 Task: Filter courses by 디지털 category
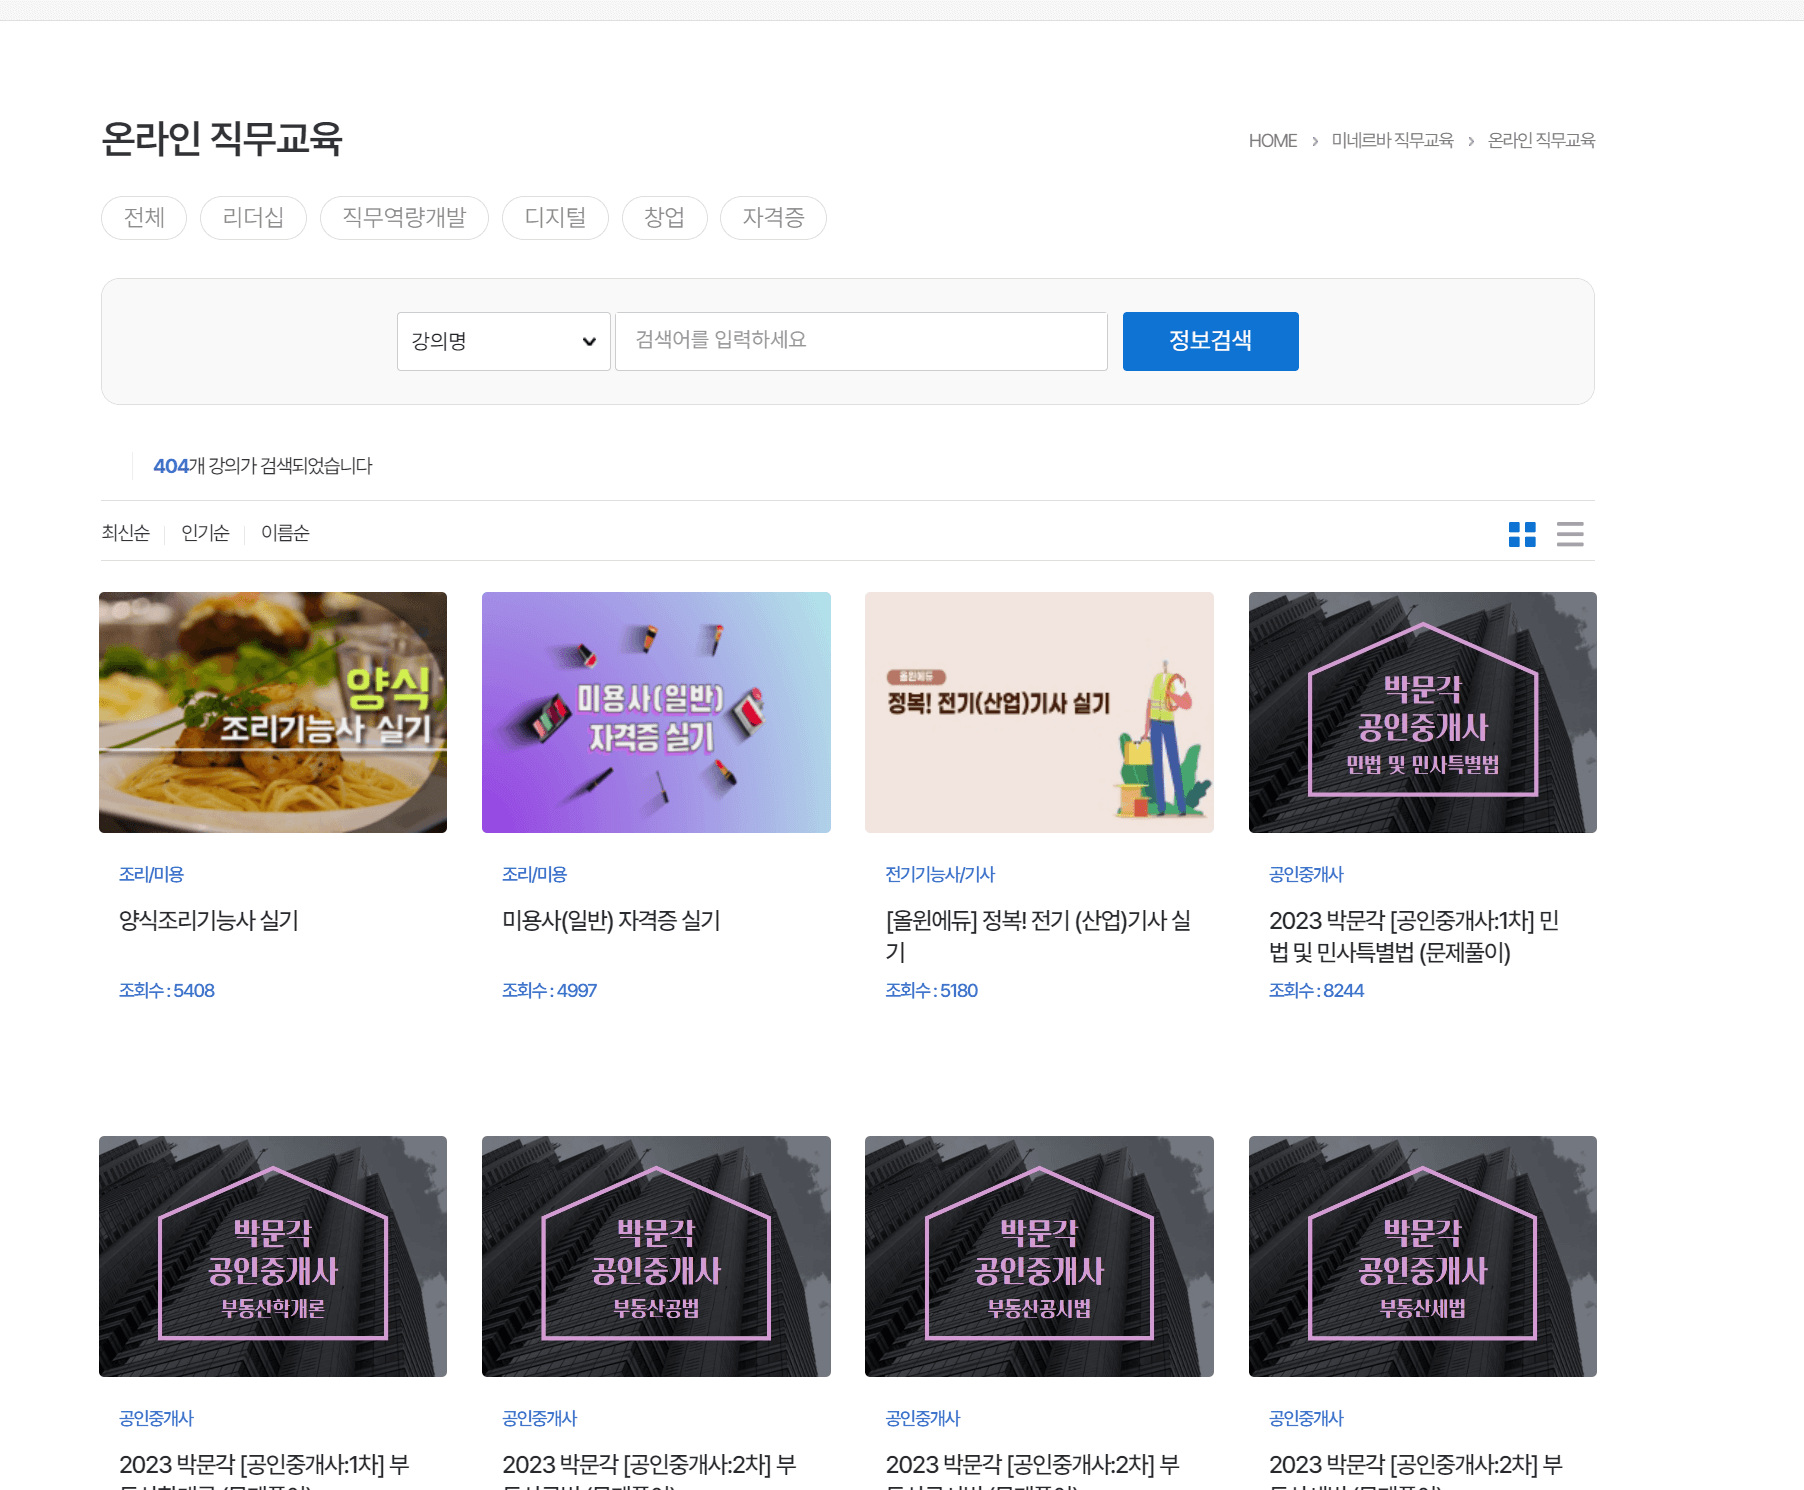pos(555,218)
